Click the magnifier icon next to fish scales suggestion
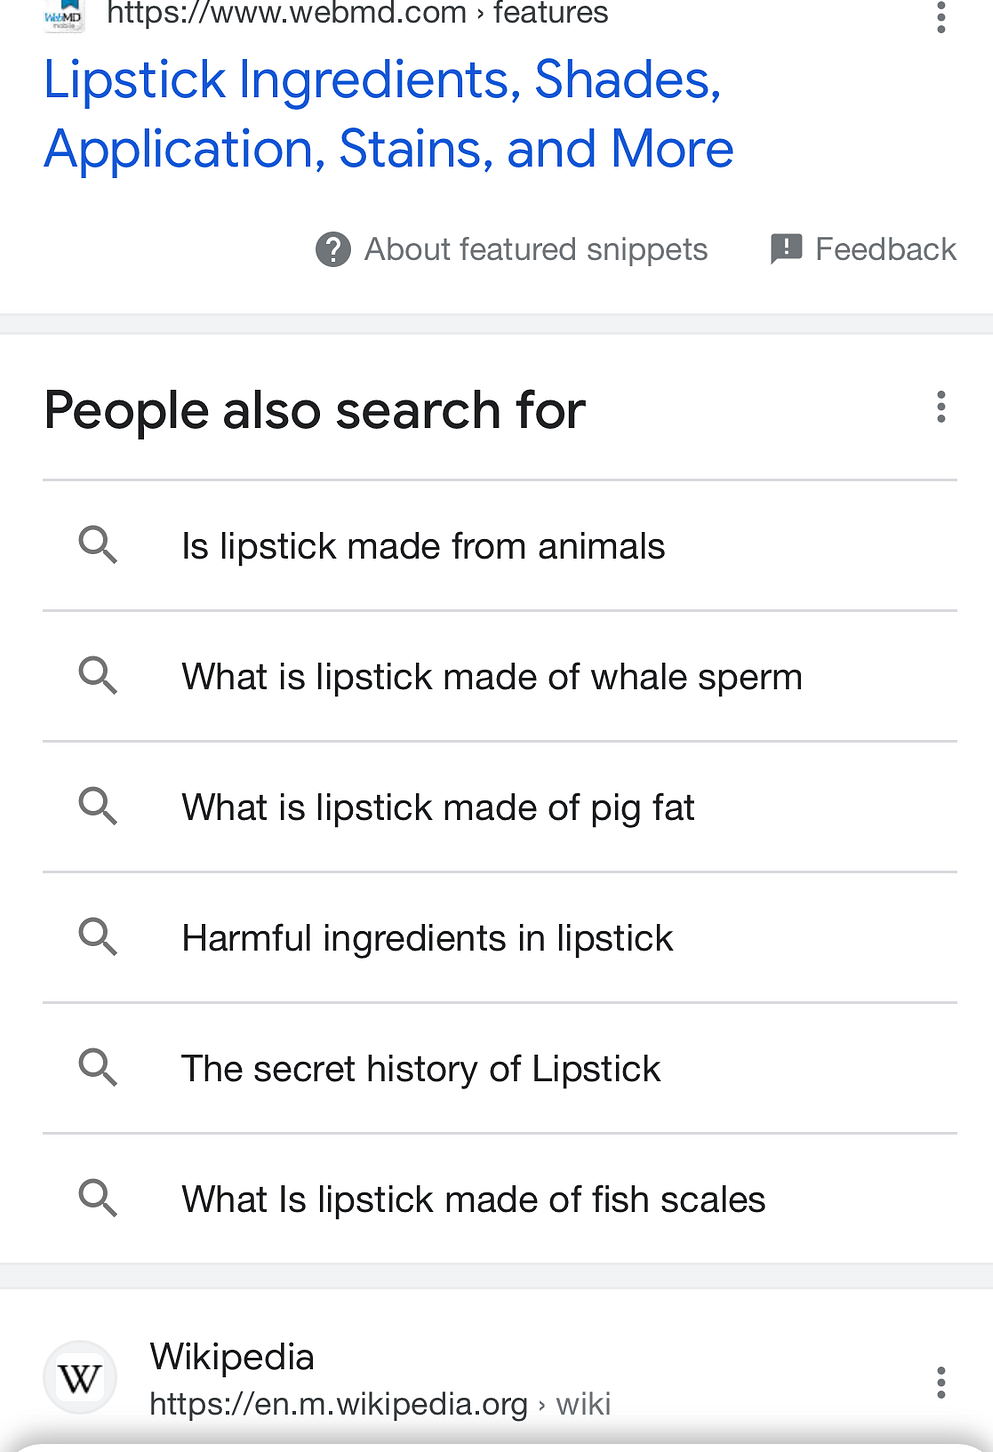The width and height of the screenshot is (993, 1452). [x=97, y=1198]
